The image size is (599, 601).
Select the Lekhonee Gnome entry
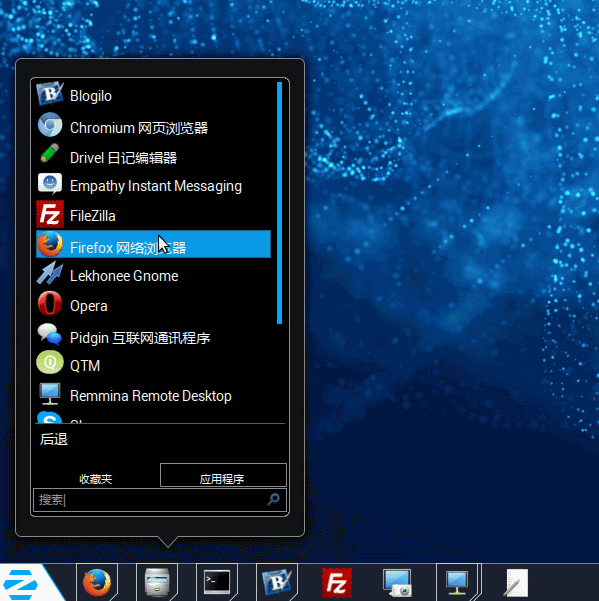coord(124,276)
